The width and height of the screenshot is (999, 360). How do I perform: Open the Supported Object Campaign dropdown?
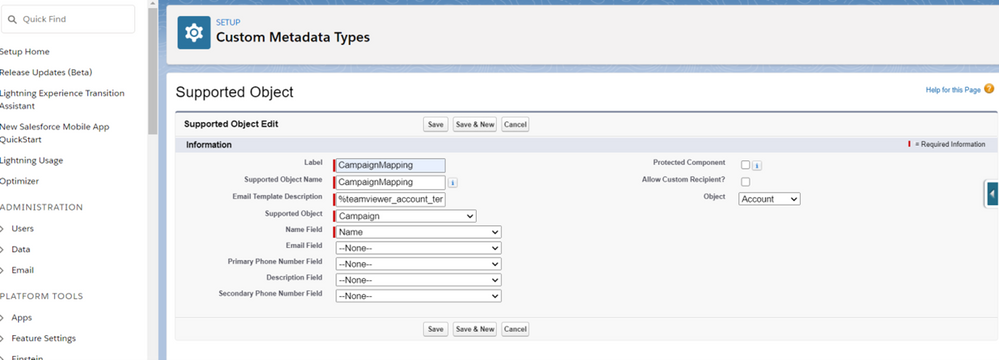pos(406,216)
